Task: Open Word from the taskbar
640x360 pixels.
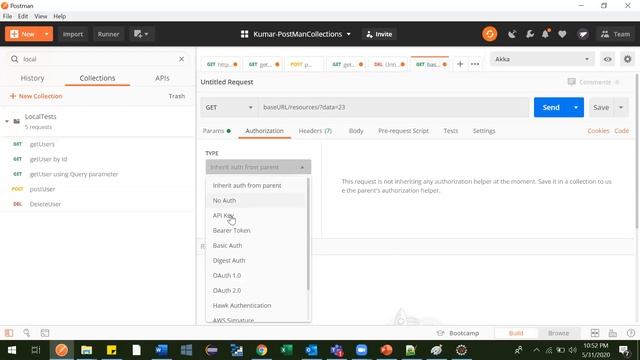Action: (162, 350)
